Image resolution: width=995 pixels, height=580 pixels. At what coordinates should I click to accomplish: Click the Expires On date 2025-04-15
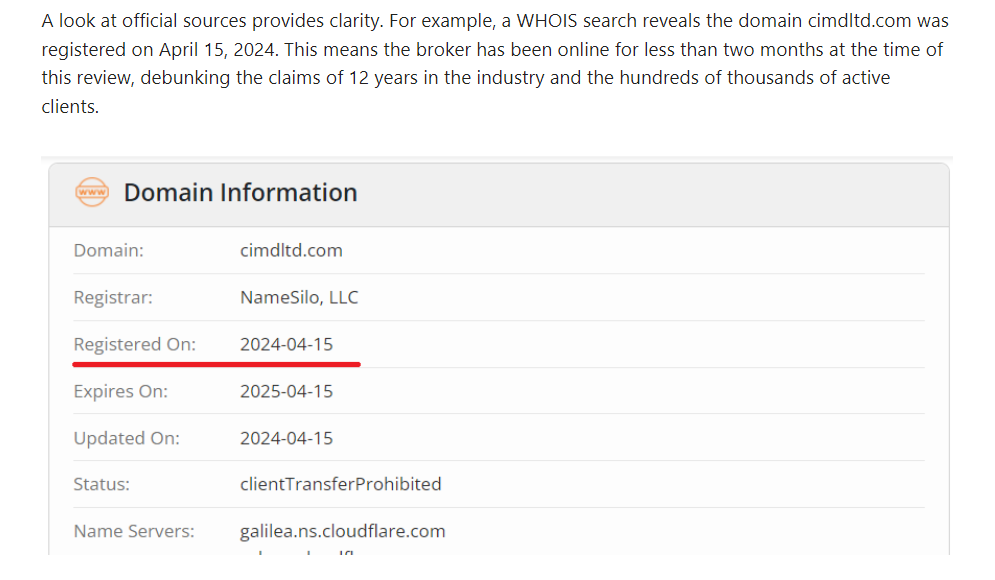point(286,391)
